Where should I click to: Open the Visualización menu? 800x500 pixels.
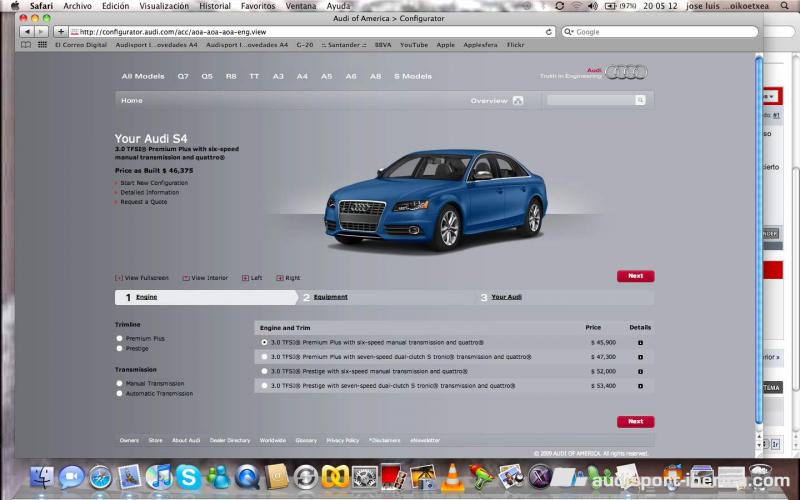(x=164, y=6)
